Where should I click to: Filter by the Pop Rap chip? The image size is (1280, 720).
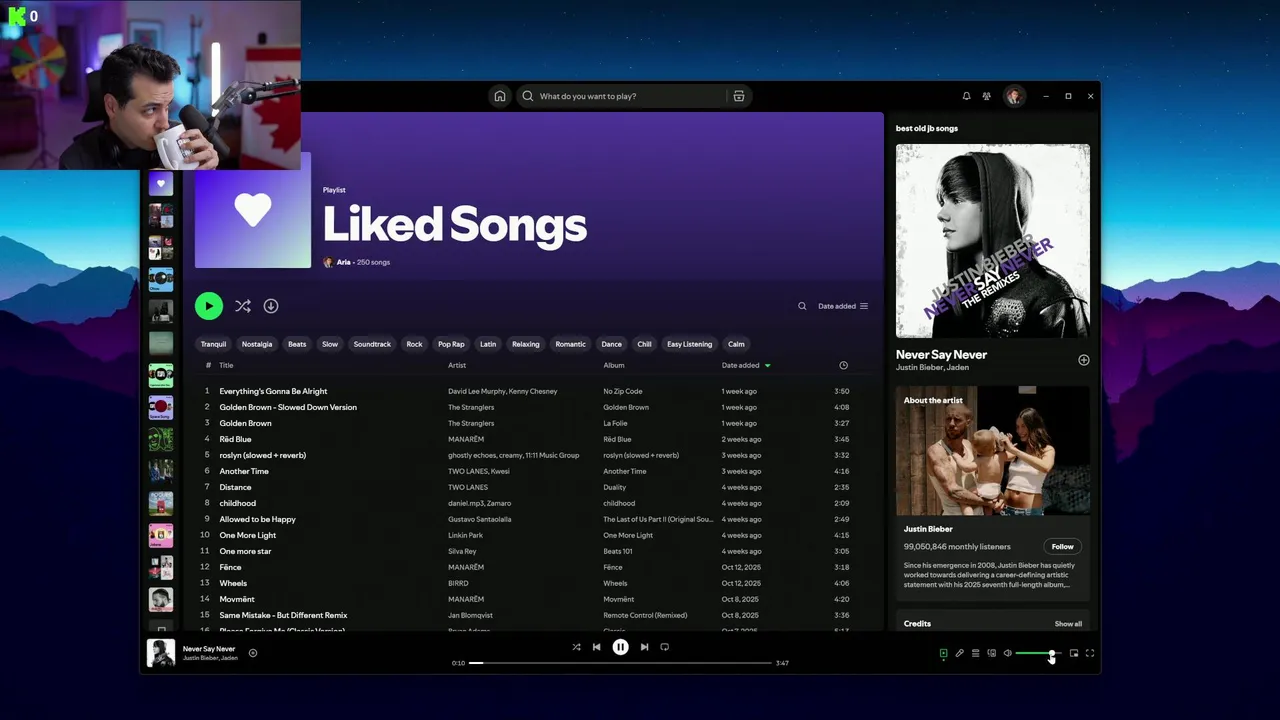(451, 344)
